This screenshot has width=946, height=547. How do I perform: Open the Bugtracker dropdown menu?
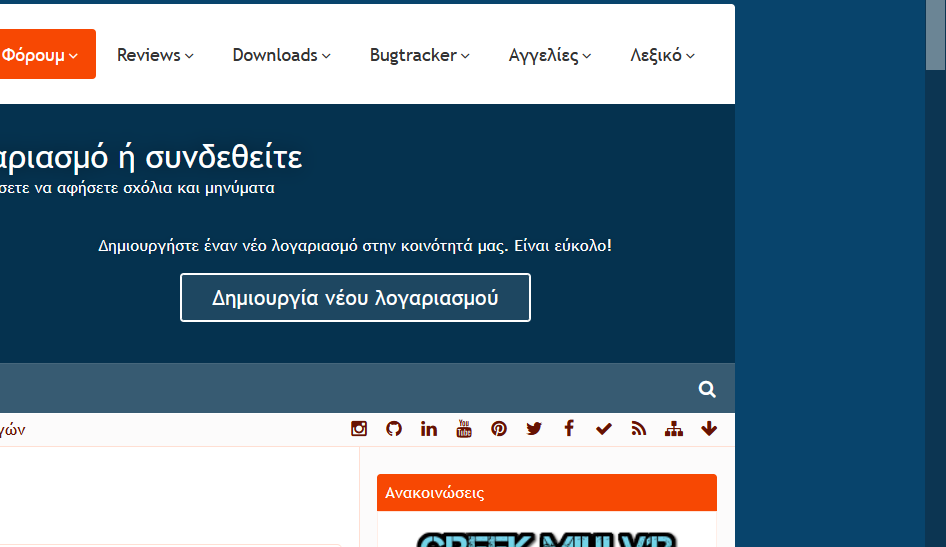coord(419,55)
